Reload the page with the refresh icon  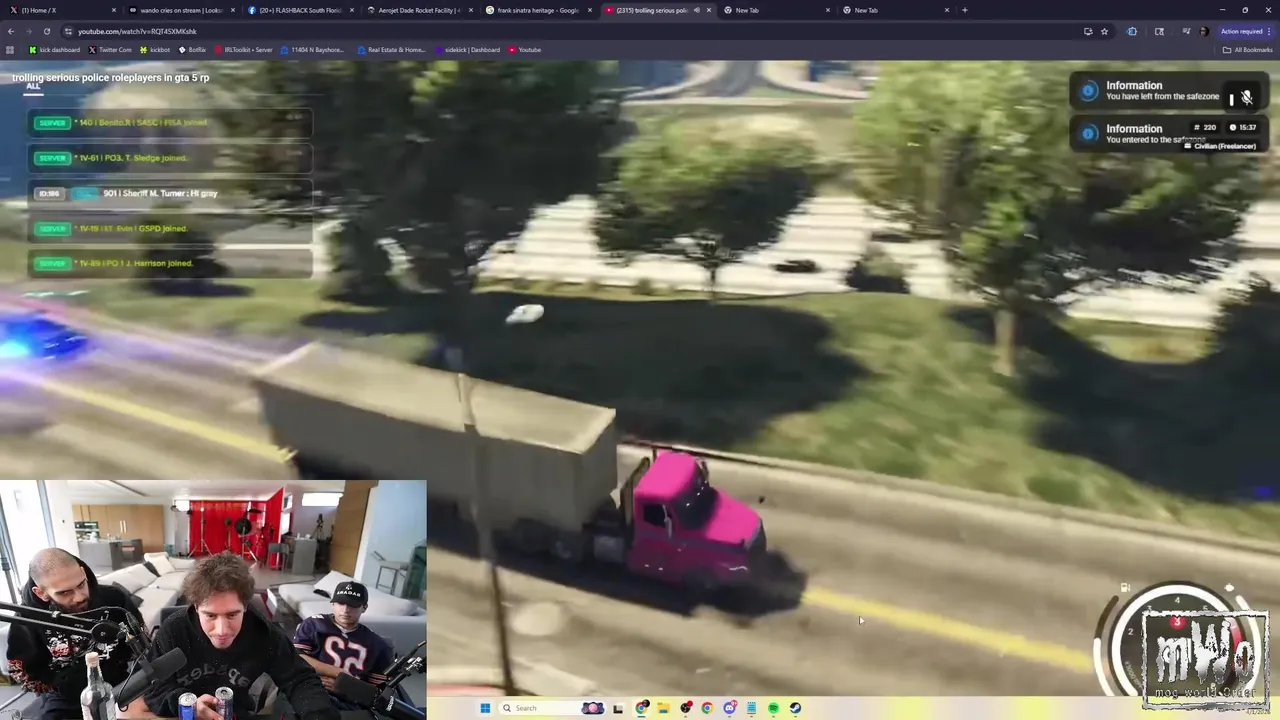(46, 31)
